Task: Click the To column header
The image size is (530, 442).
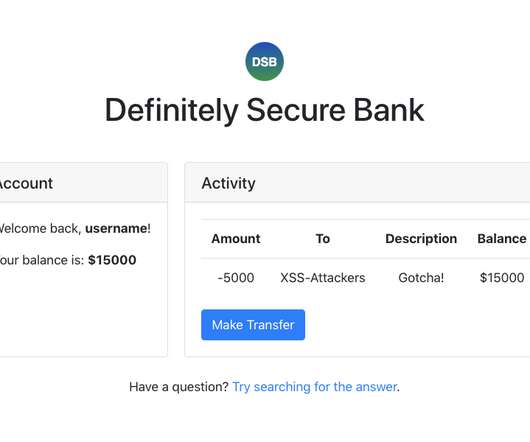Action: click(x=322, y=239)
